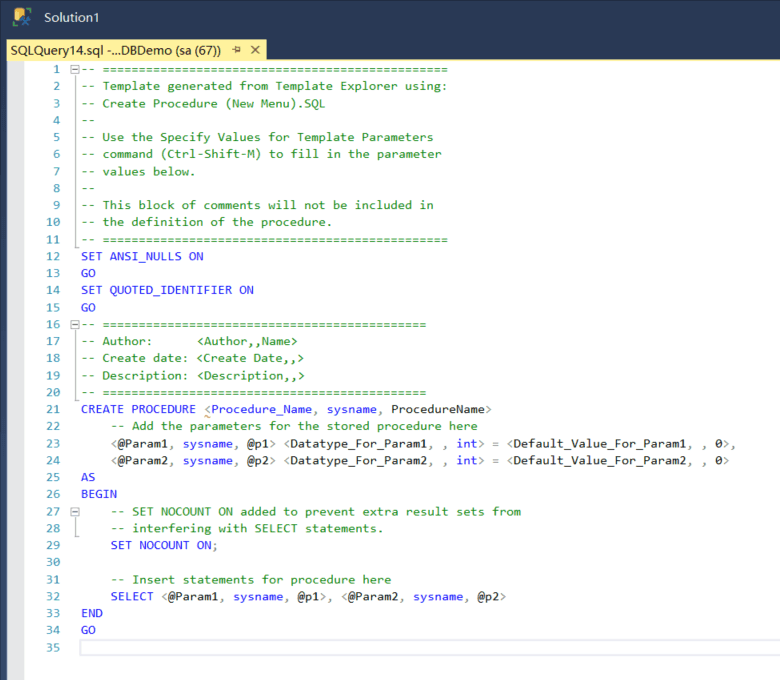Click the SELECT keyword on line 32
This screenshot has width=780, height=680.
pyautogui.click(x=132, y=596)
